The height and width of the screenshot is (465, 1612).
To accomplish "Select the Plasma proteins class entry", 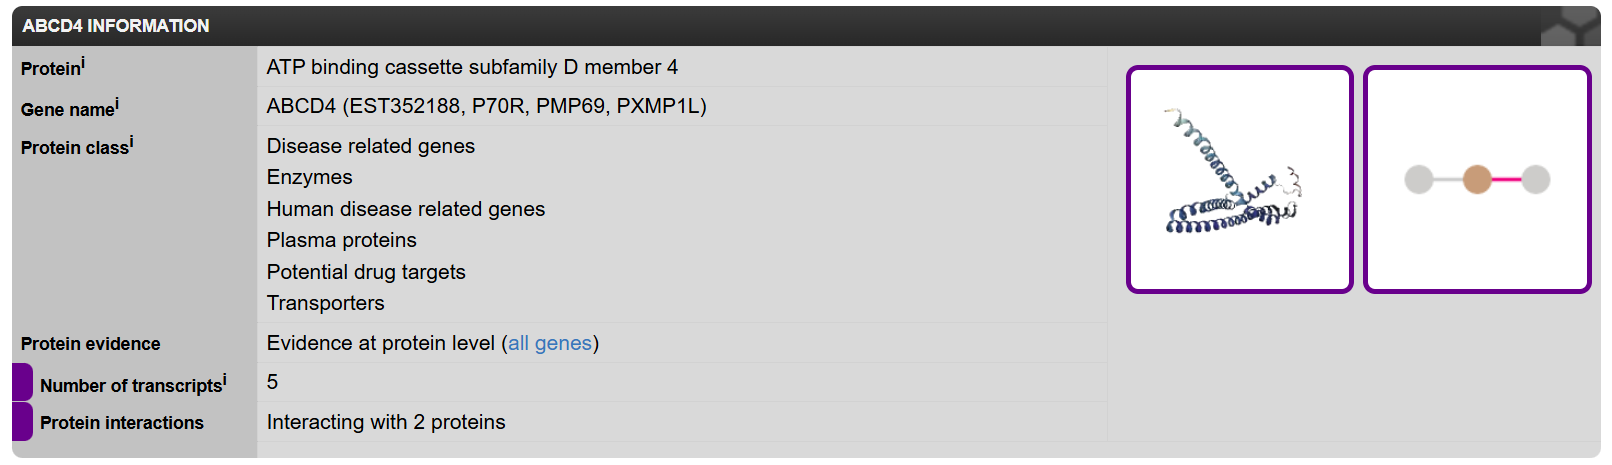I will click(x=342, y=240).
